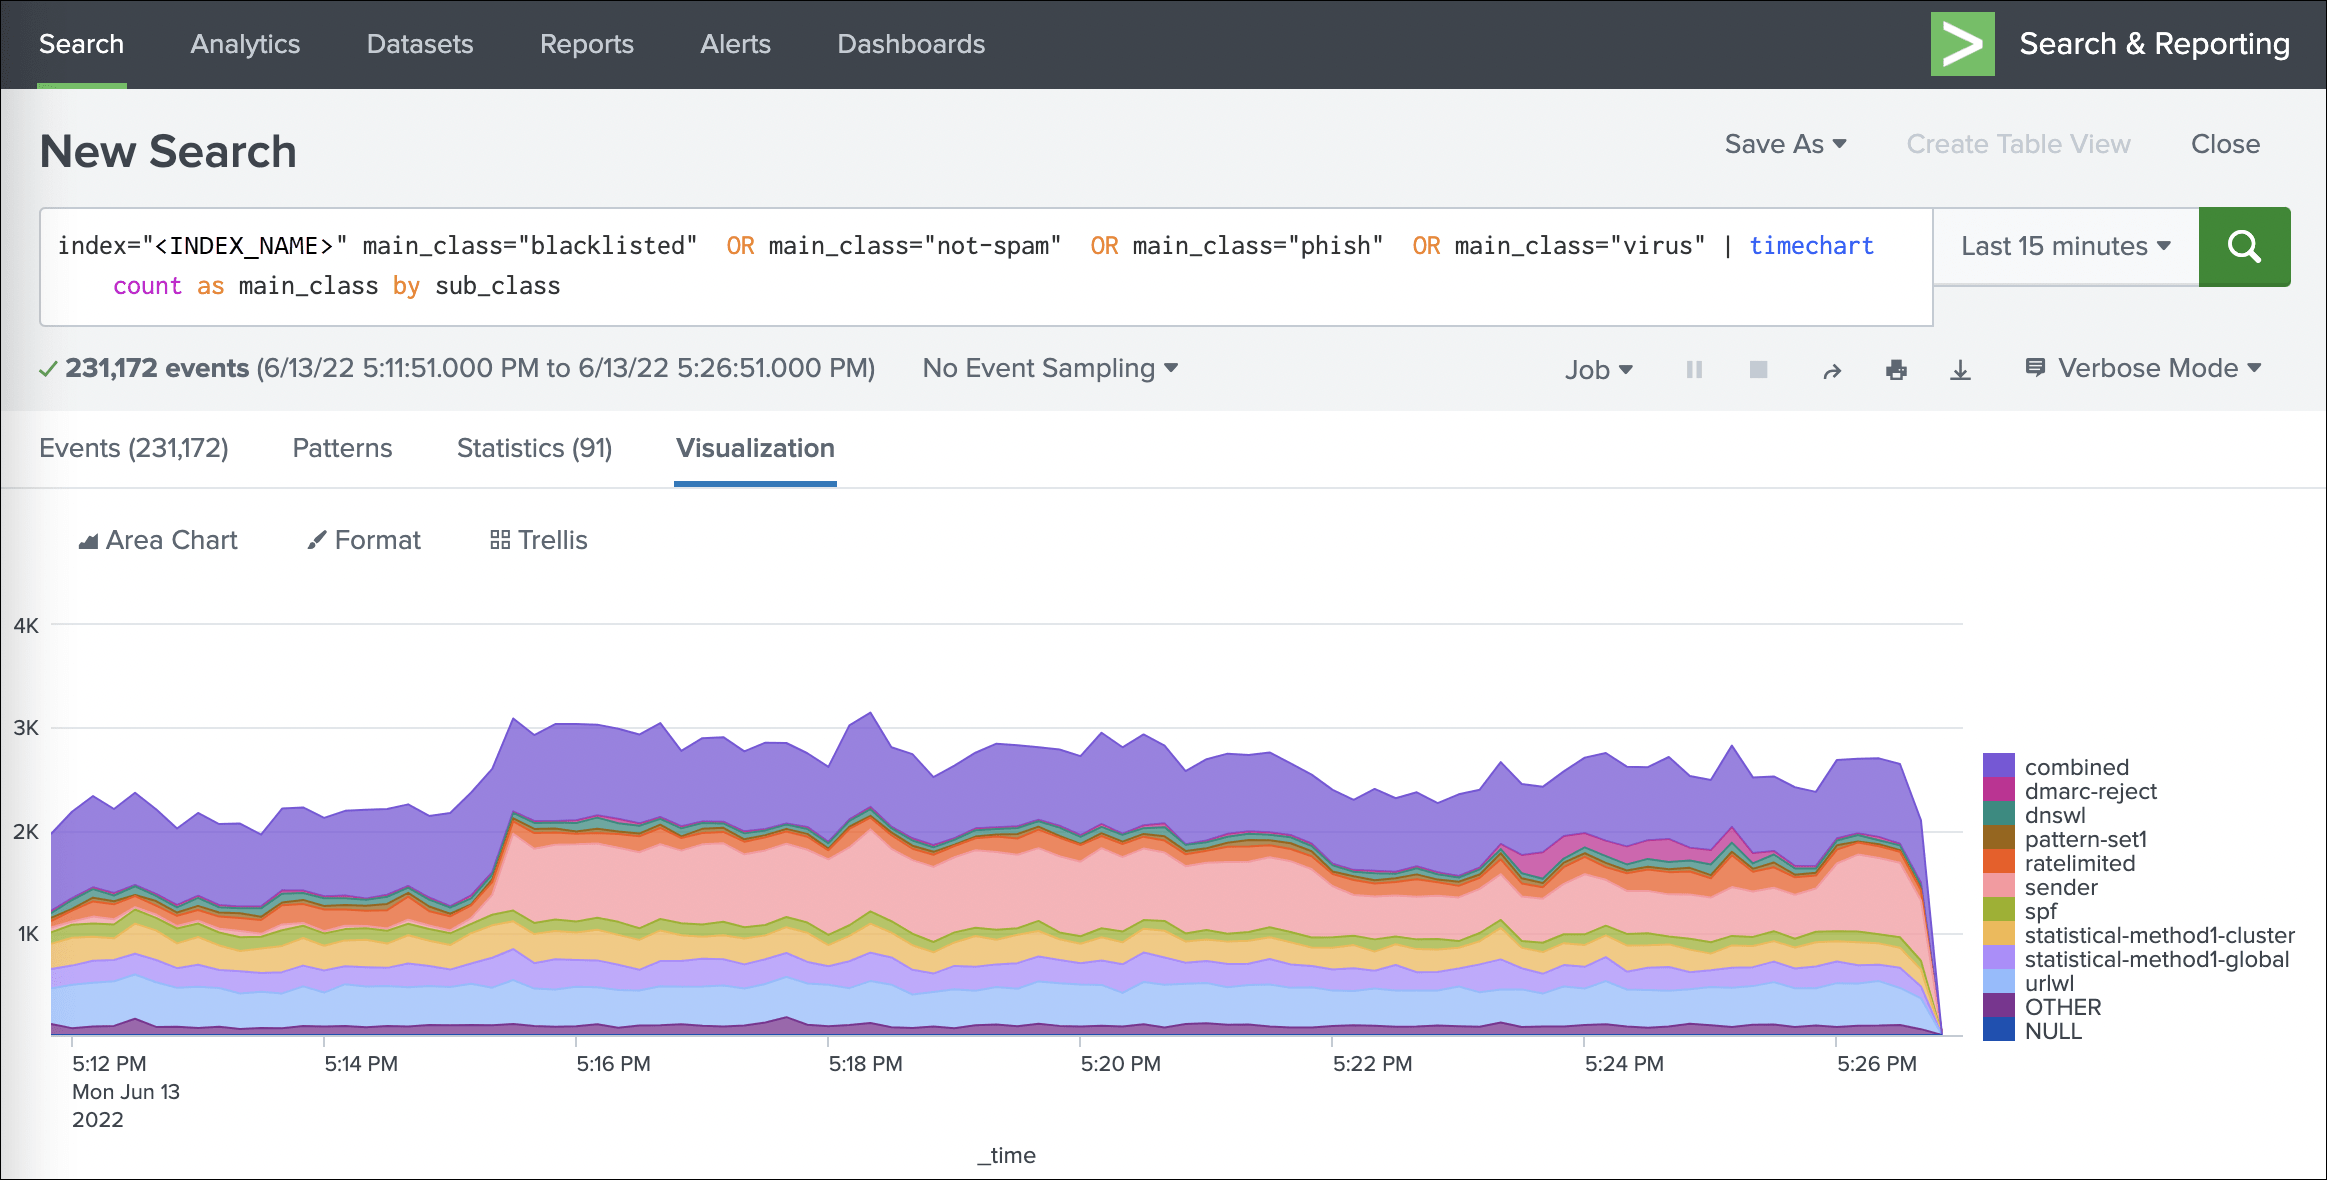Share the search job results

[1832, 369]
